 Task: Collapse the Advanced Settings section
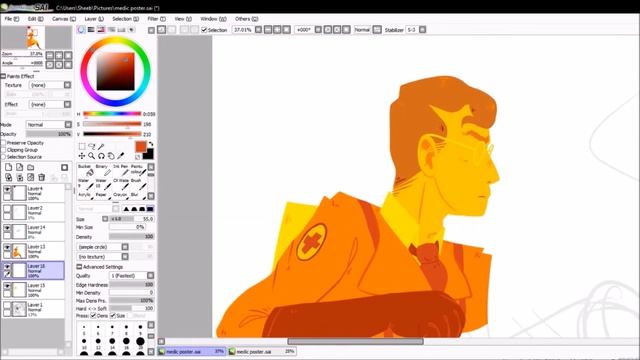coord(79,267)
